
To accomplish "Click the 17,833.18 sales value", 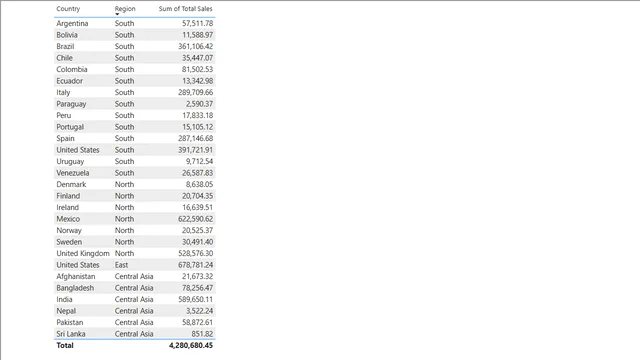I will click(x=198, y=115).
